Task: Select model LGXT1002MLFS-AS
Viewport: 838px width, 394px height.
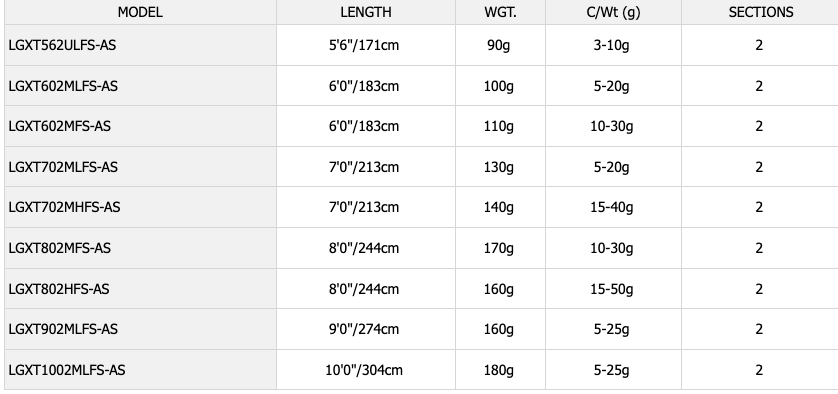Action: pos(67,370)
